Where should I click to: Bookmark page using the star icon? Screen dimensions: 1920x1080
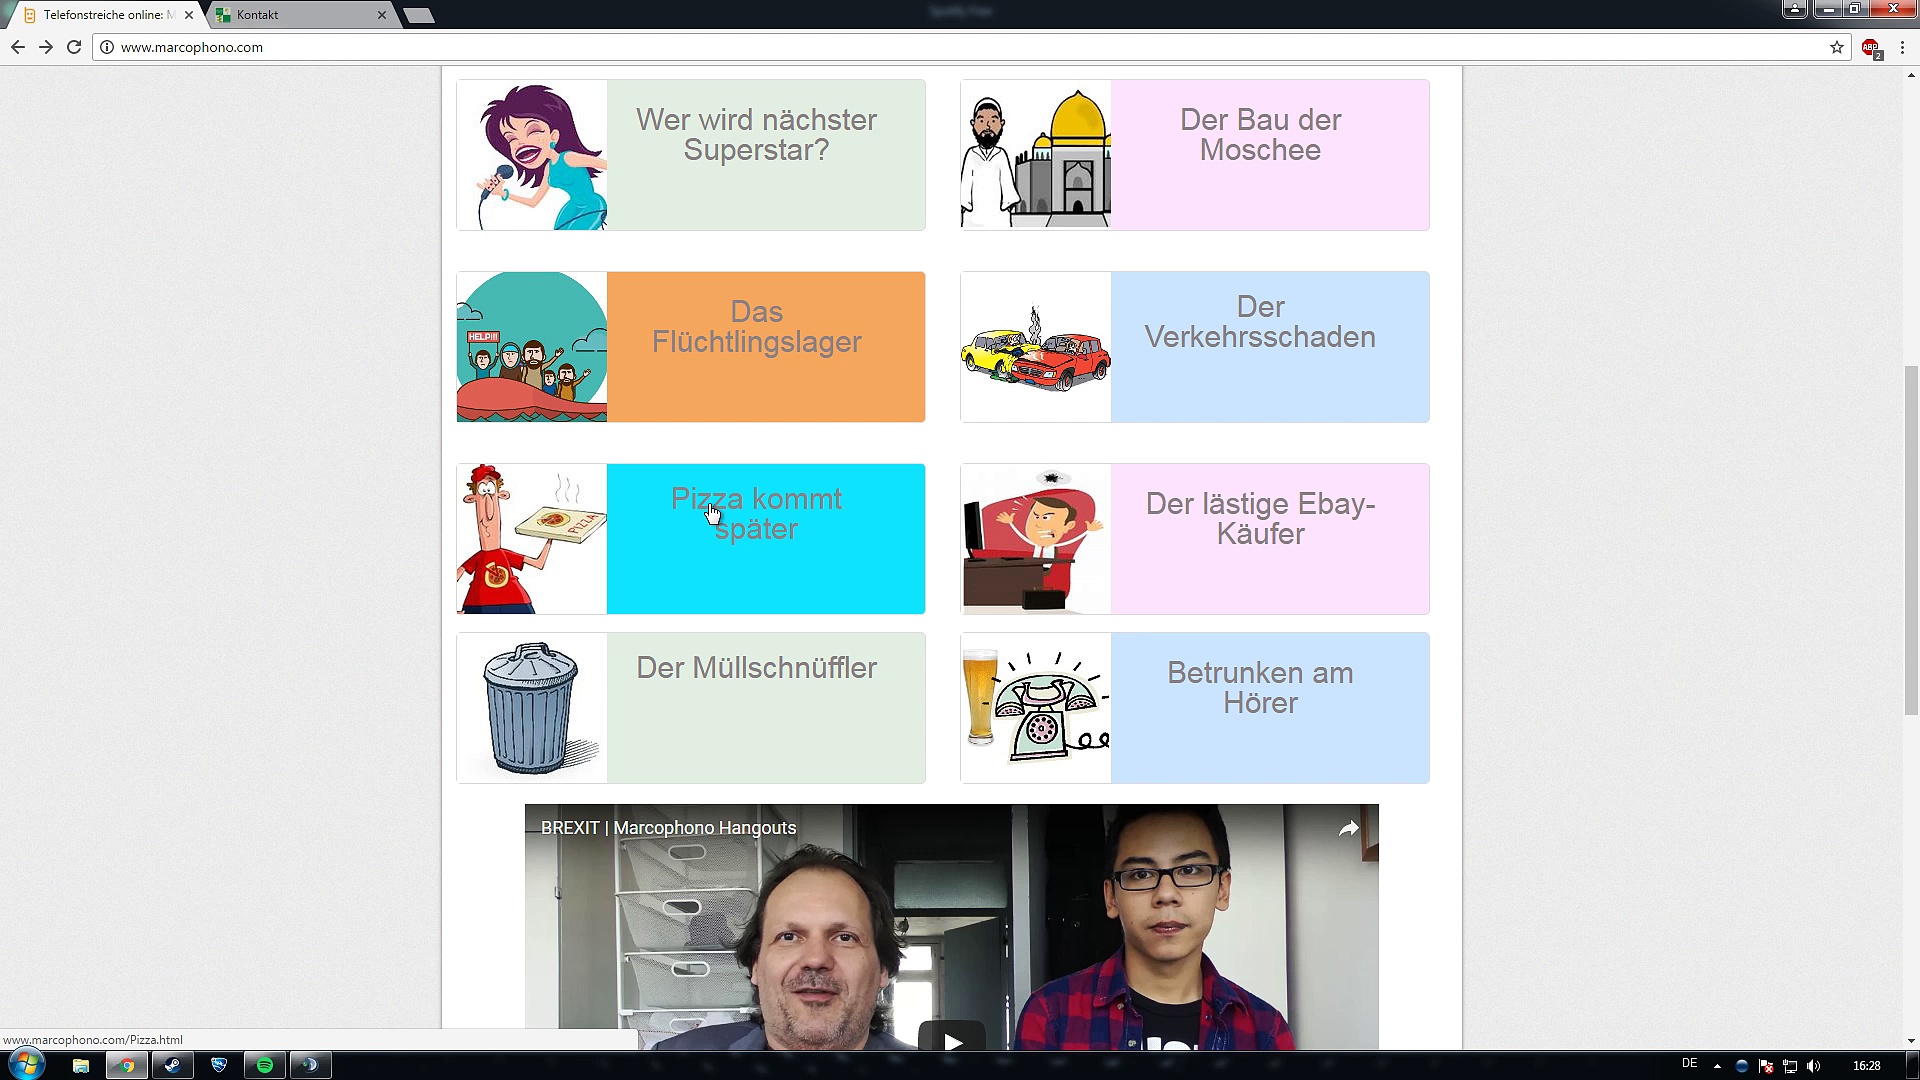[1836, 47]
